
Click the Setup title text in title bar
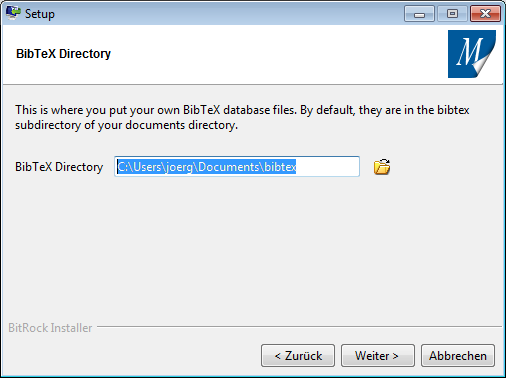[40, 14]
